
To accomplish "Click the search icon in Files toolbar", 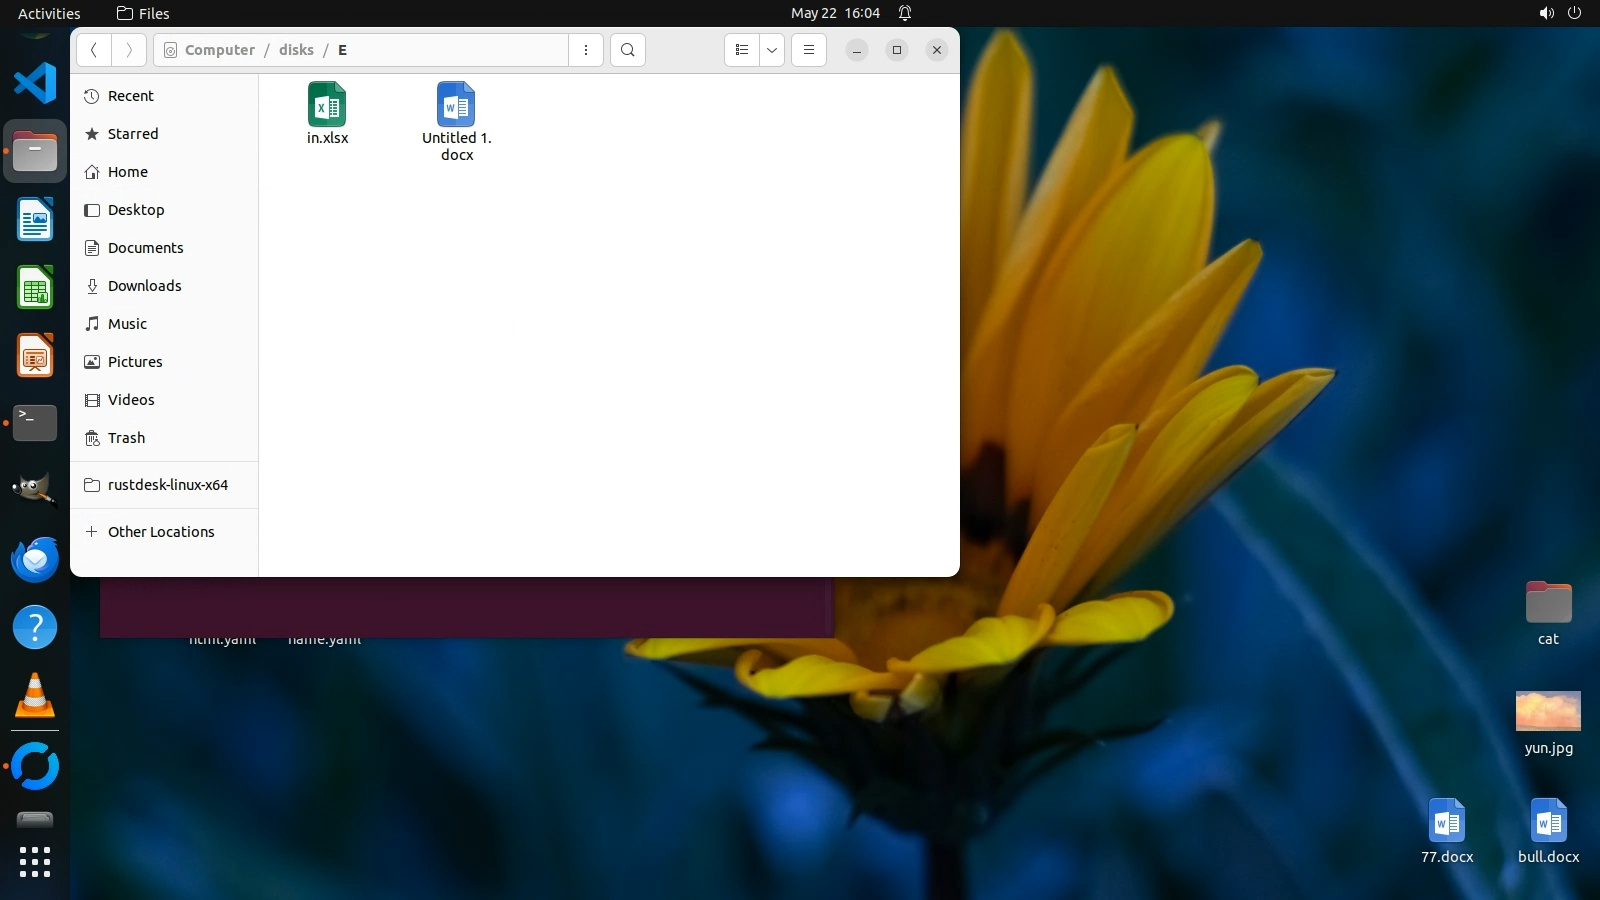I will [628, 50].
